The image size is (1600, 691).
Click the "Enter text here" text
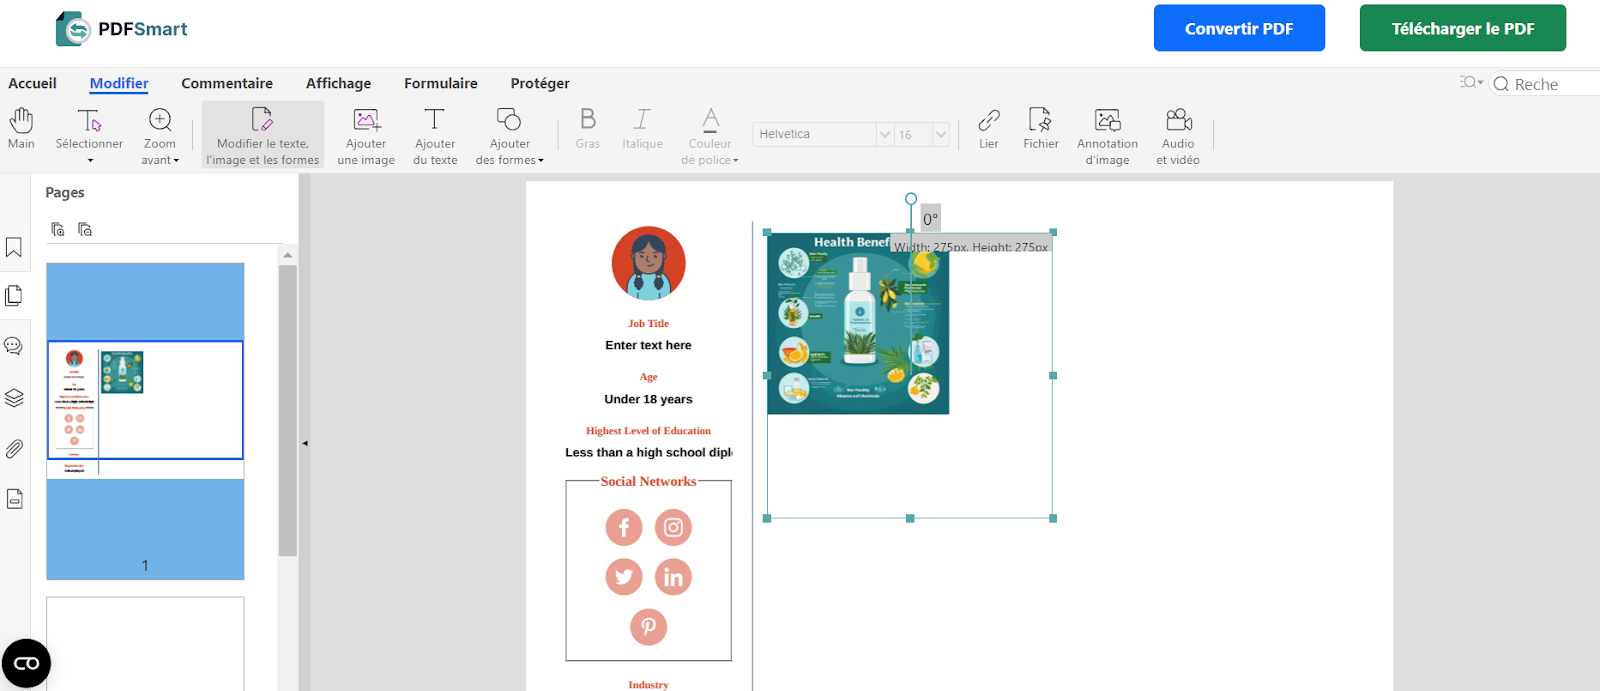[648, 345]
